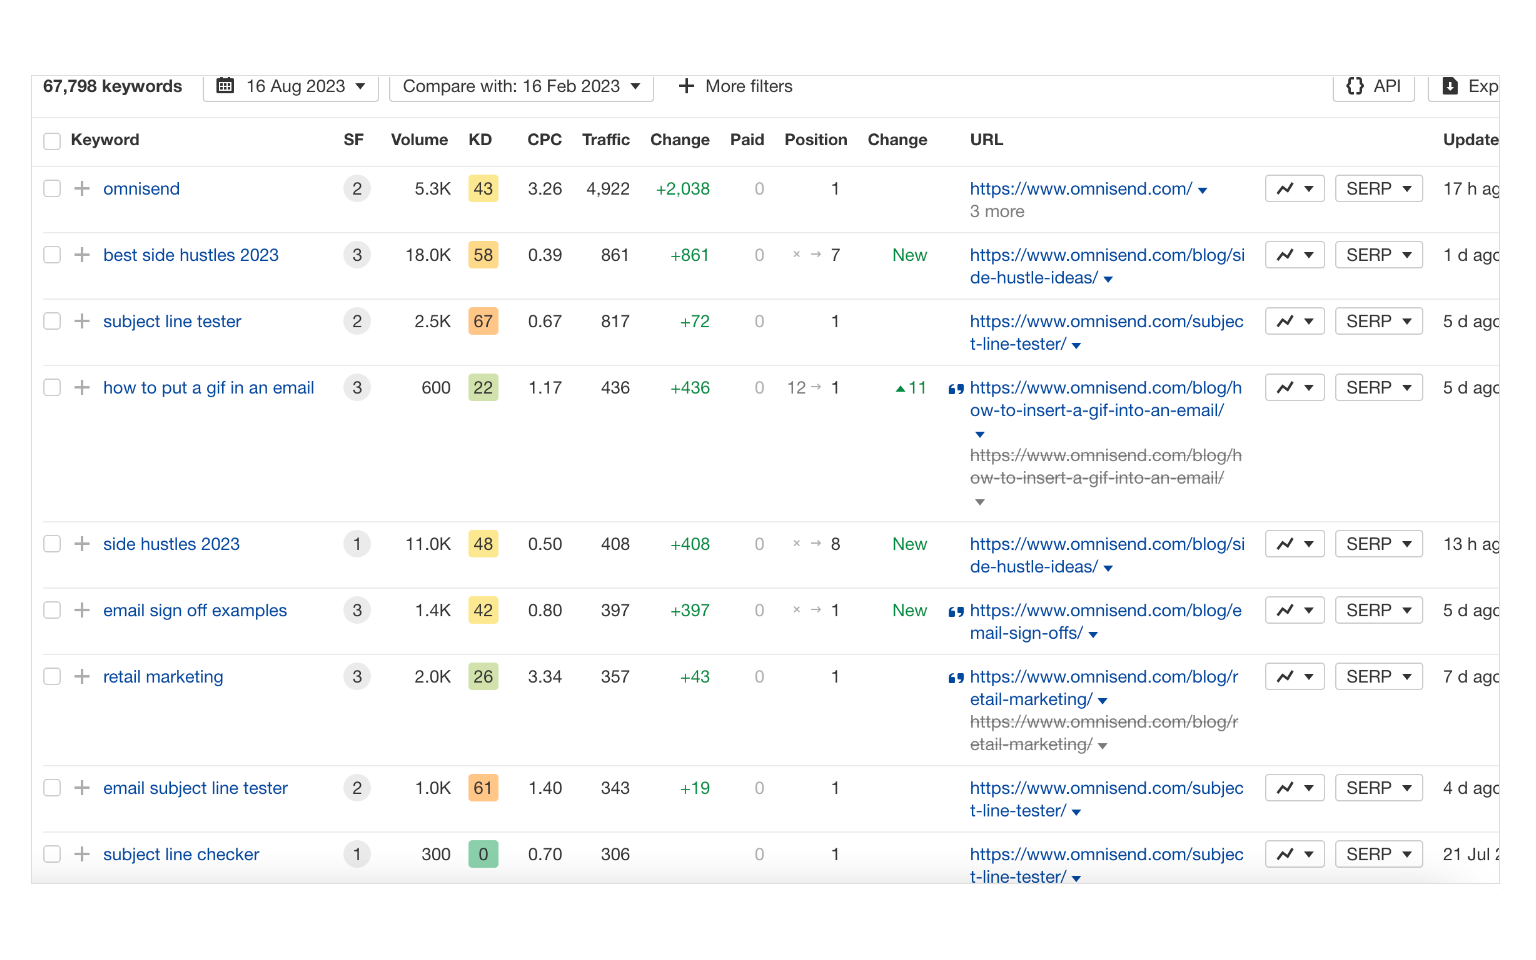Open SERP dropdown for subject line tester row

(1379, 321)
